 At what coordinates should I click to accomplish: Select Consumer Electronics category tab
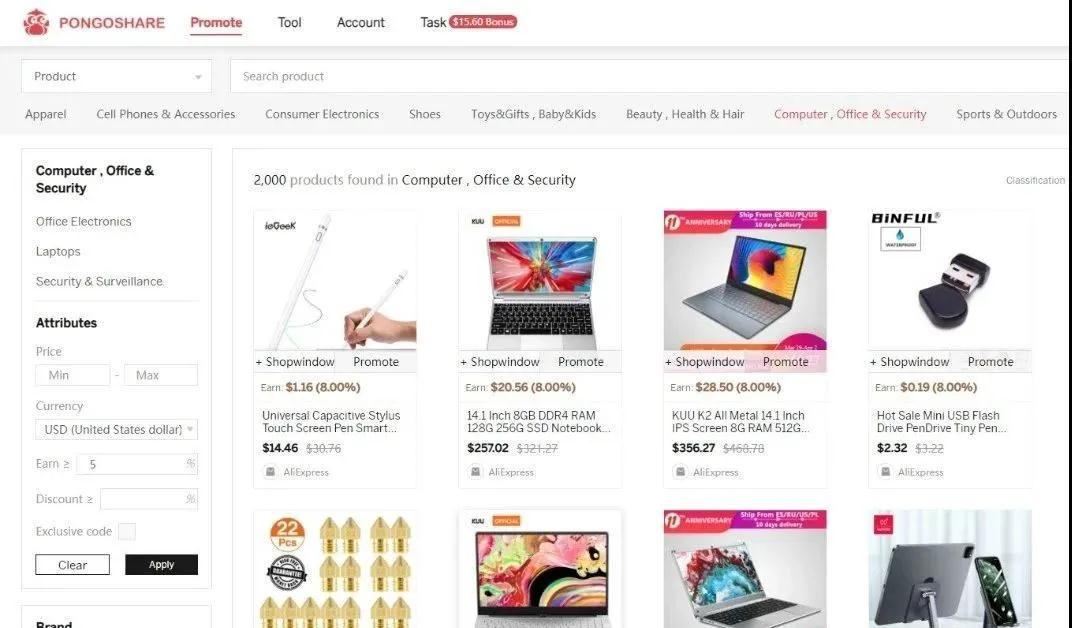coord(322,114)
